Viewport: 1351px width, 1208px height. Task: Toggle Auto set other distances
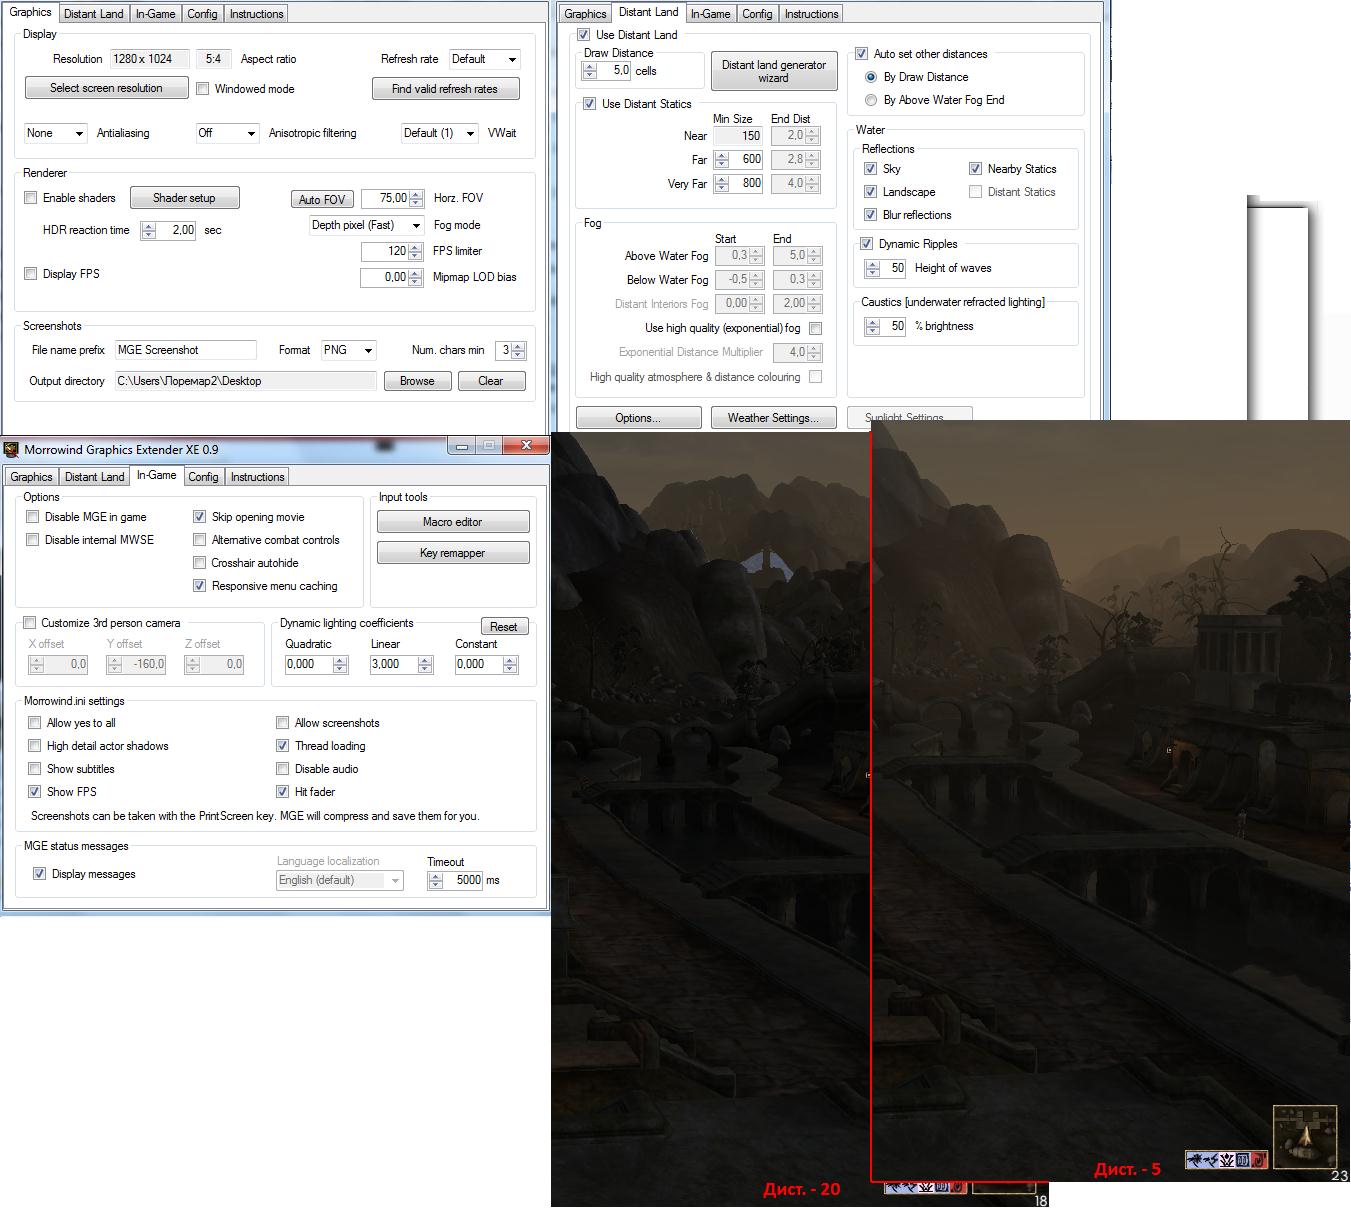861,54
